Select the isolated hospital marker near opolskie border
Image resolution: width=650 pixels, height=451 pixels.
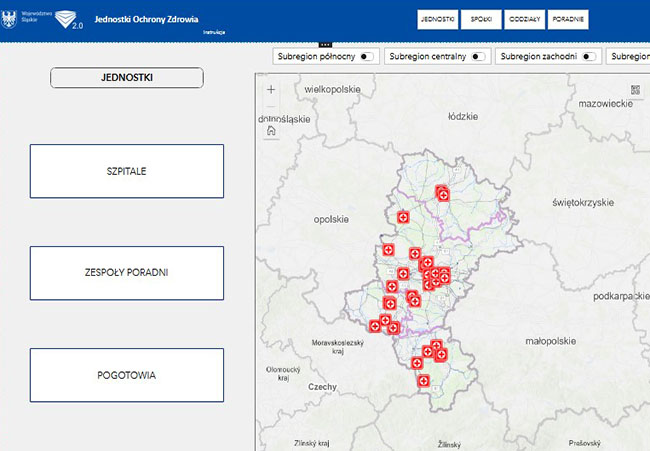pyautogui.click(x=403, y=216)
